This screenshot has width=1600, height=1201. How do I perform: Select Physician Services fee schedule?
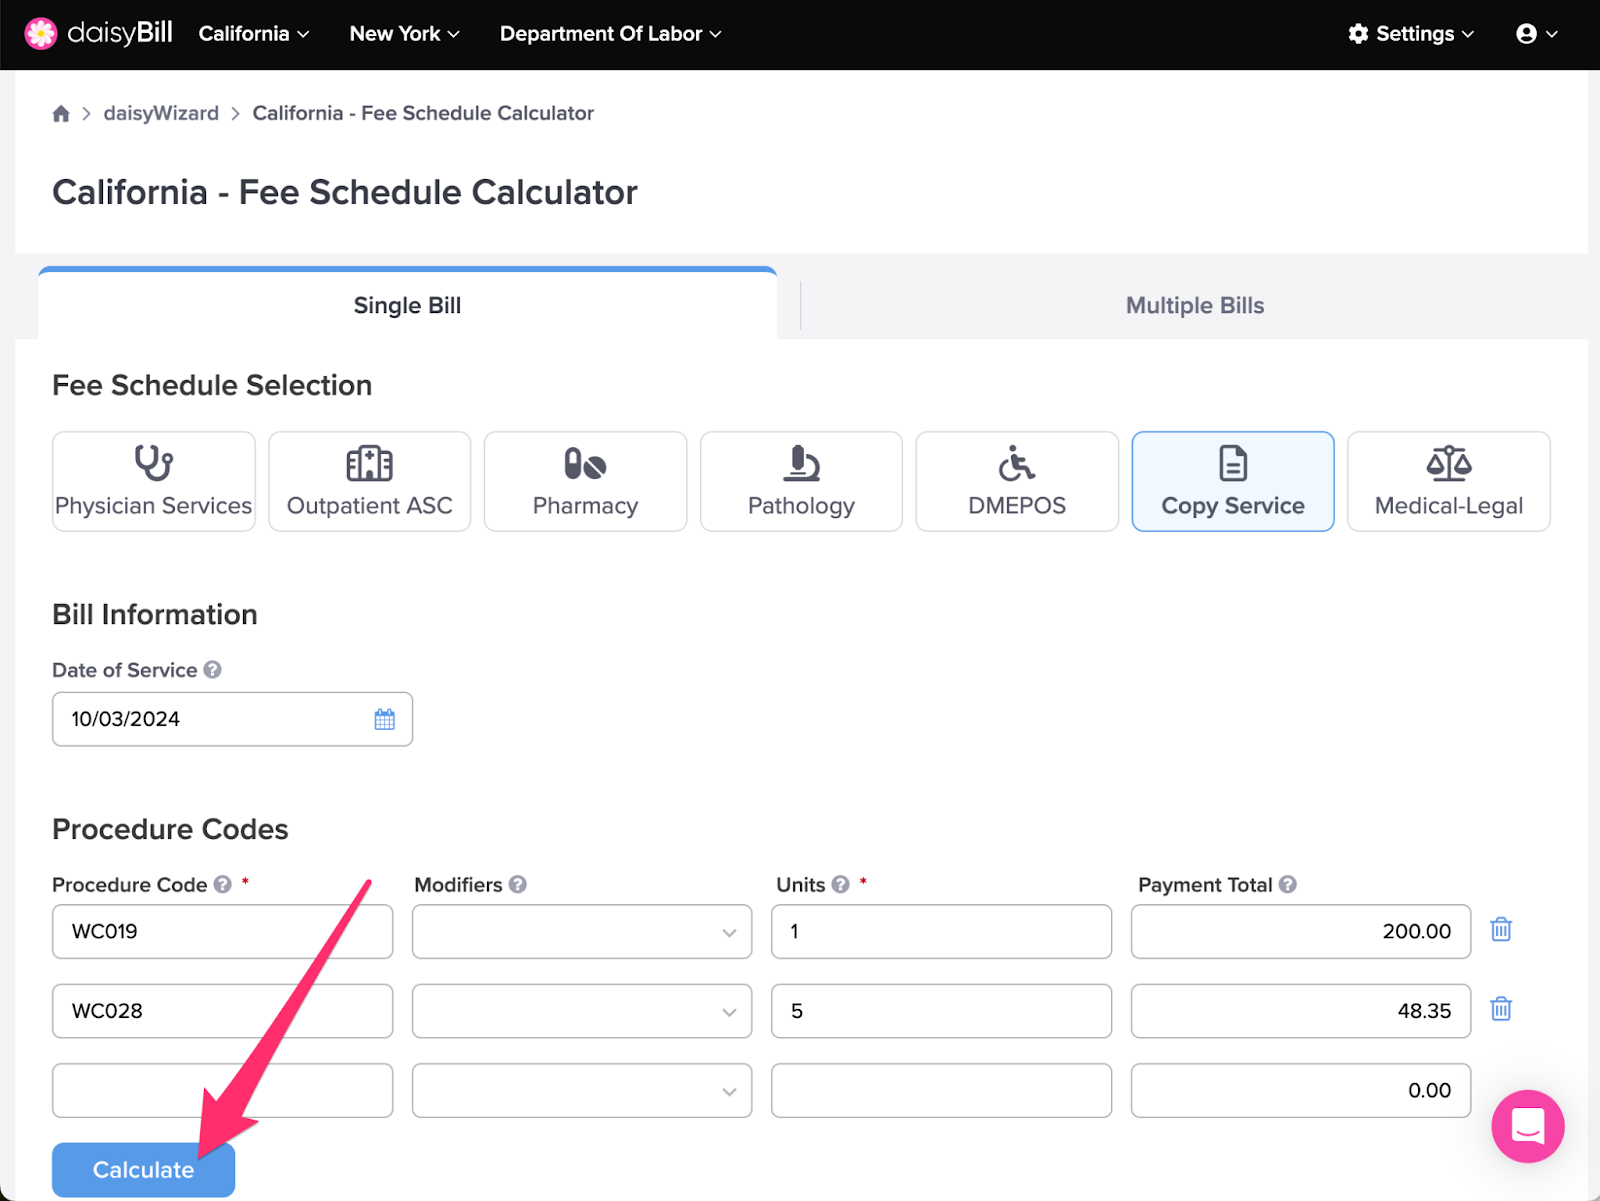[x=154, y=481]
